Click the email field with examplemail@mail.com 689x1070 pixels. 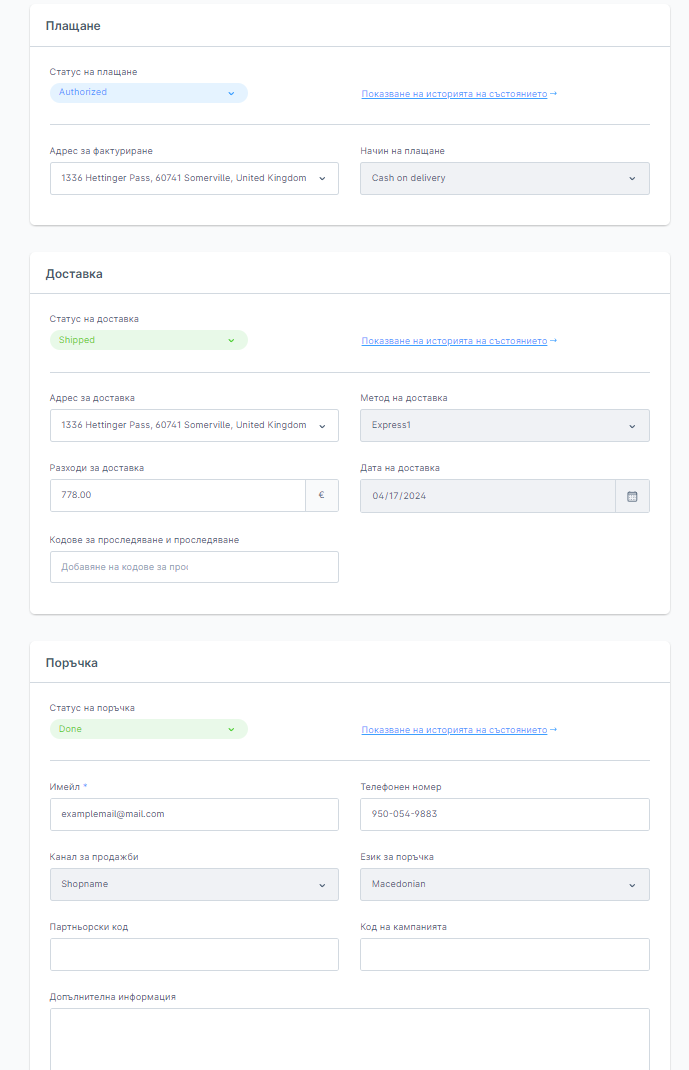coord(194,814)
